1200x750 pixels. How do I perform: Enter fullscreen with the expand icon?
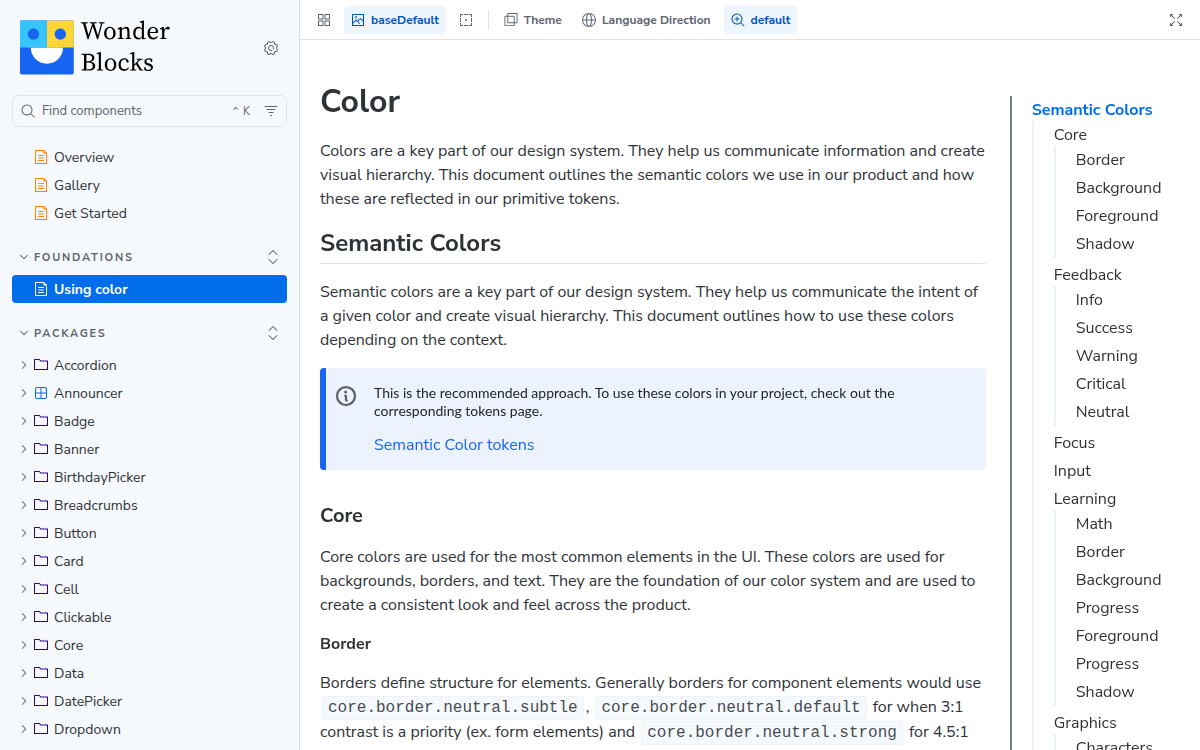1176,20
